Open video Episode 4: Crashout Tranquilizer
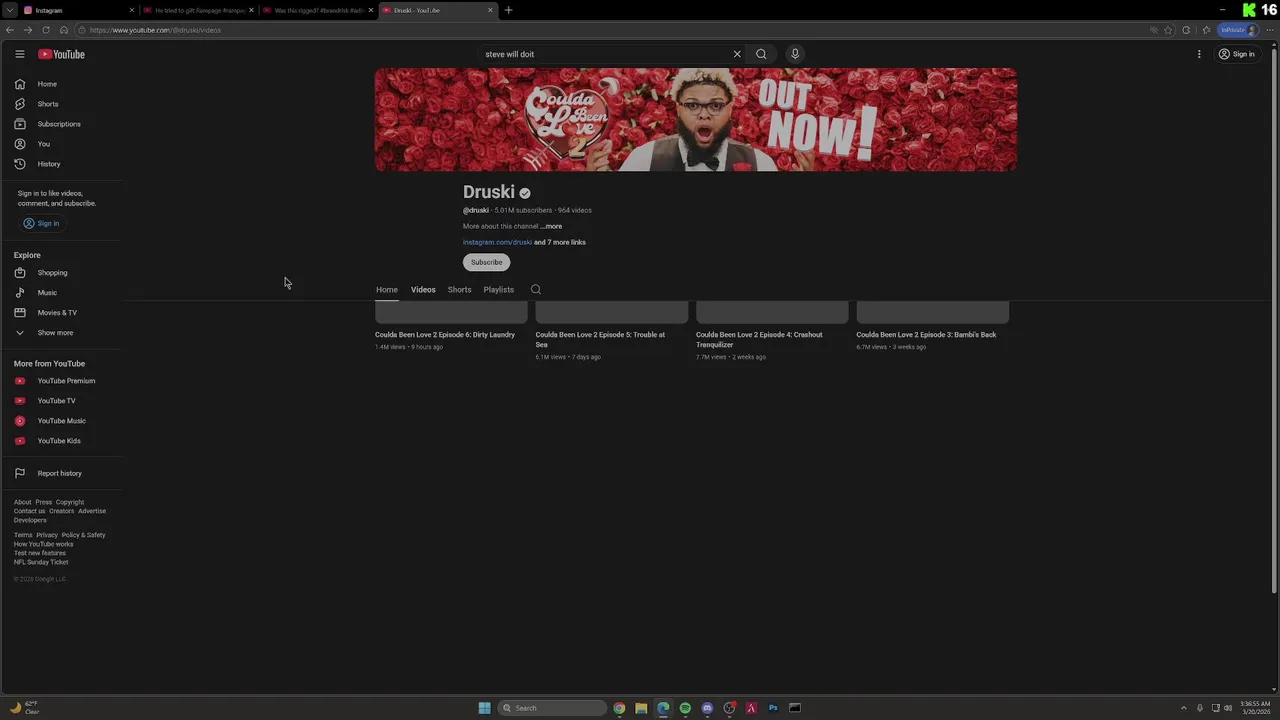Image resolution: width=1280 pixels, height=720 pixels. click(759, 340)
